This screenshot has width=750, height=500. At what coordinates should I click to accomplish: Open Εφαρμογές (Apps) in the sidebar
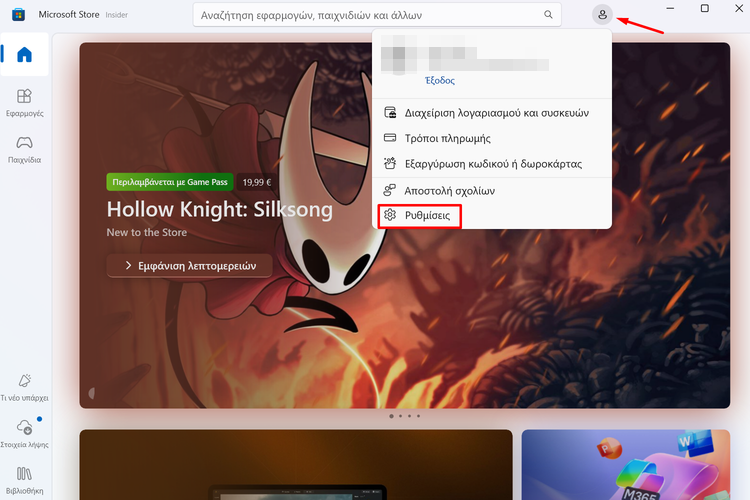click(x=24, y=103)
